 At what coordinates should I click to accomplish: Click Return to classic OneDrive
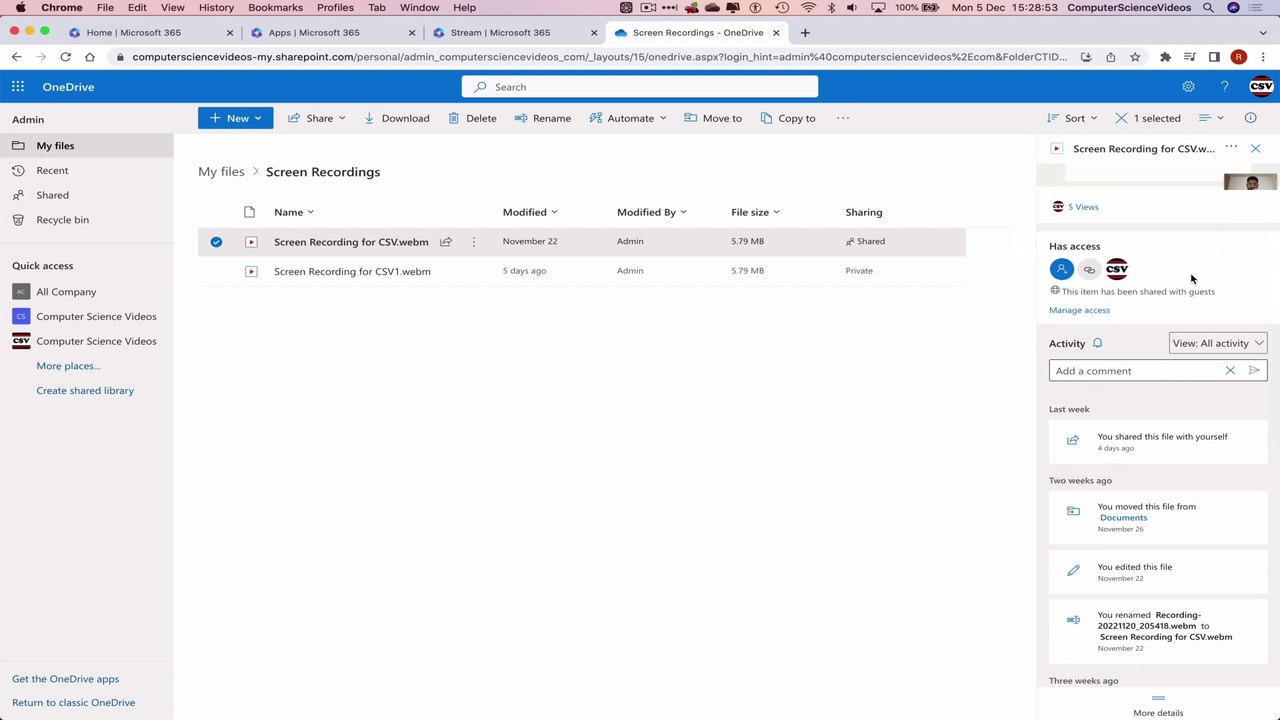[73, 703]
